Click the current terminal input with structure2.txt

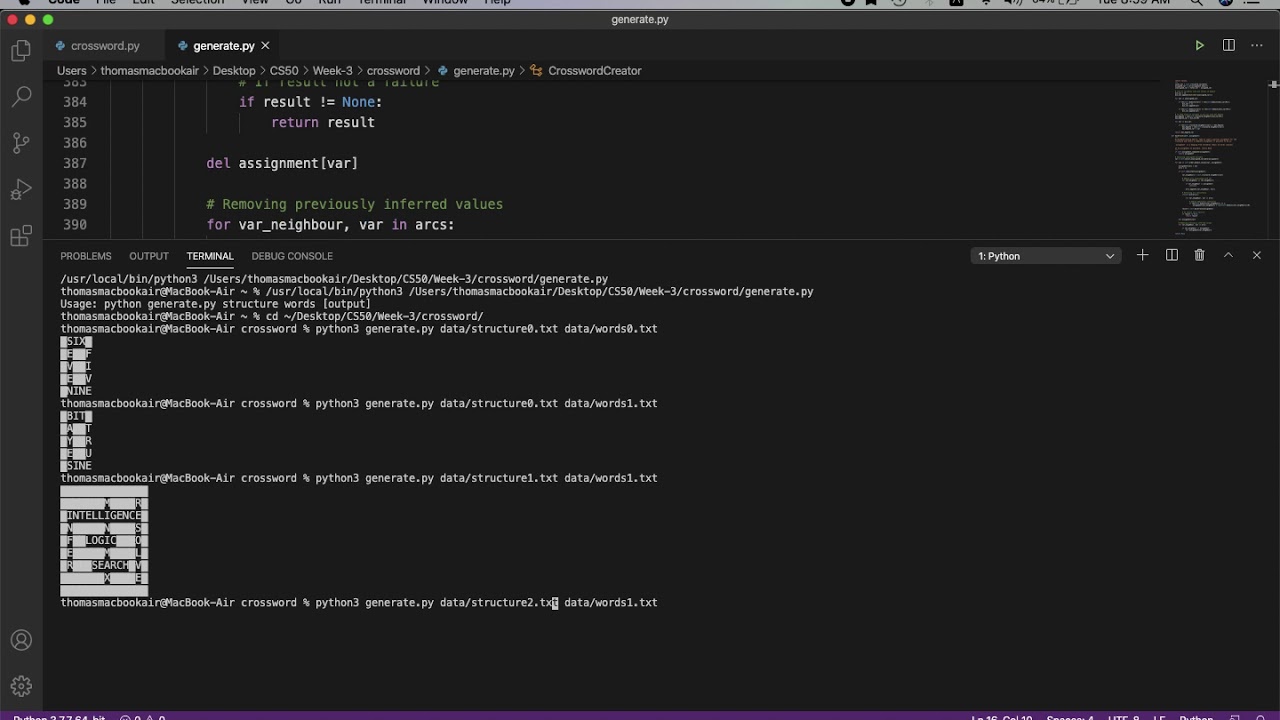[486, 603]
